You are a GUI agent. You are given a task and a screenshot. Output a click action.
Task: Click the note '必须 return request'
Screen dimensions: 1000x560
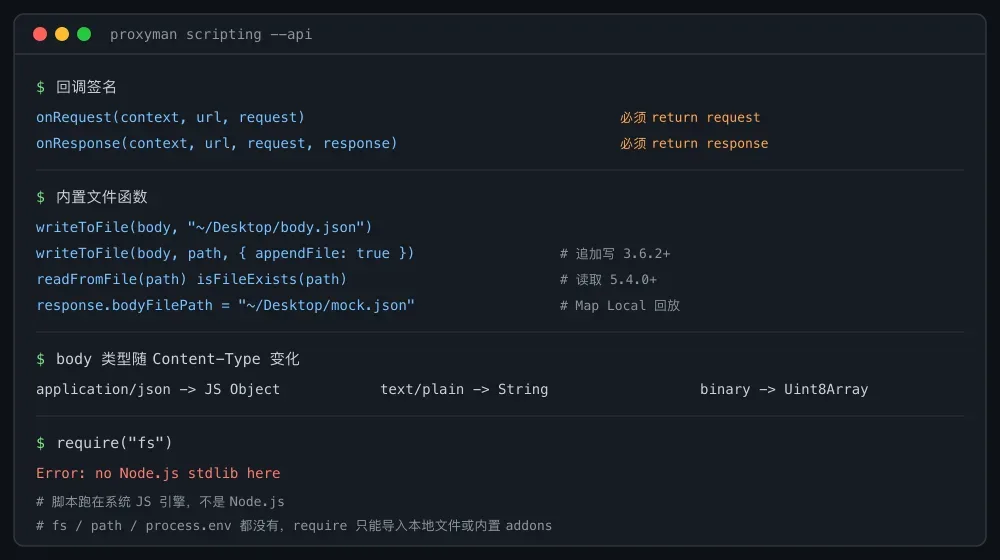tap(690, 117)
